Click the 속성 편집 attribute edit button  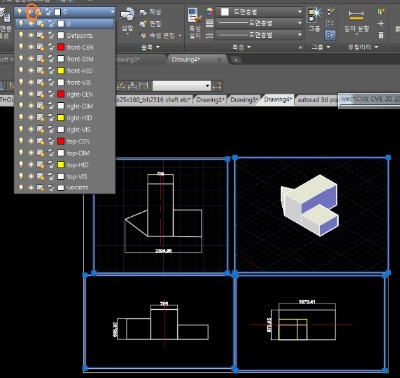[161, 36]
